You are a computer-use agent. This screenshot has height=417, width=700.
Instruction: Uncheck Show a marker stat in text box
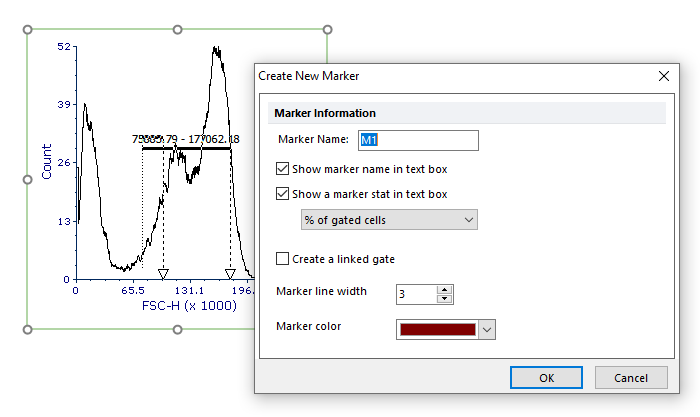click(282, 194)
